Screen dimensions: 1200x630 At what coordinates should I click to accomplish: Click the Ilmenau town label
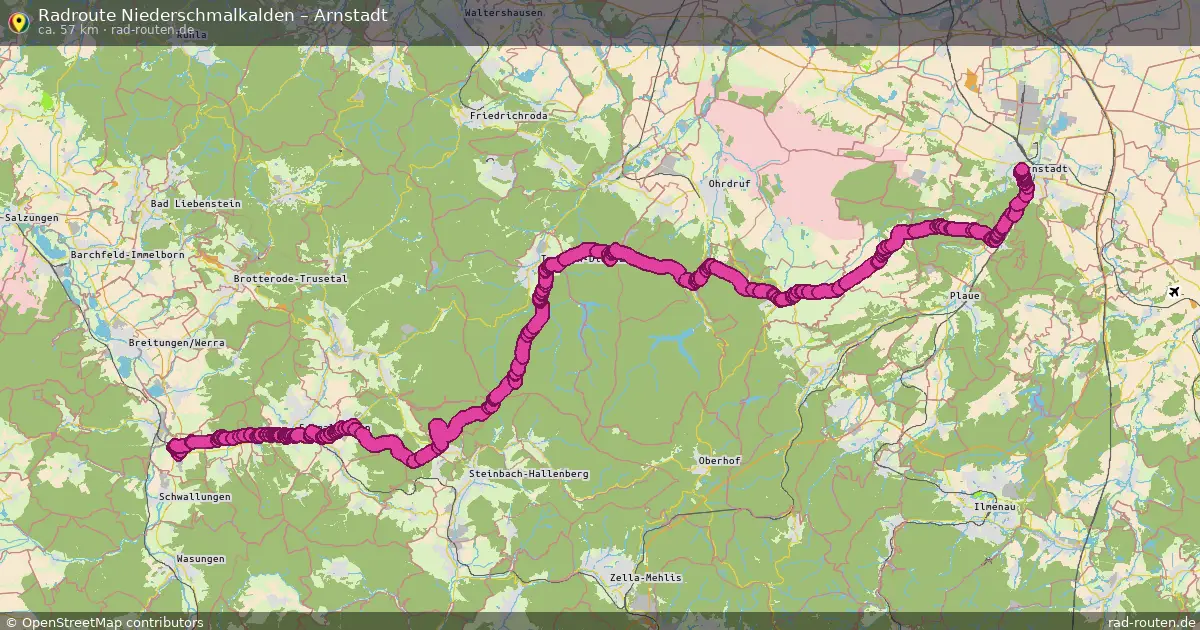click(x=995, y=507)
